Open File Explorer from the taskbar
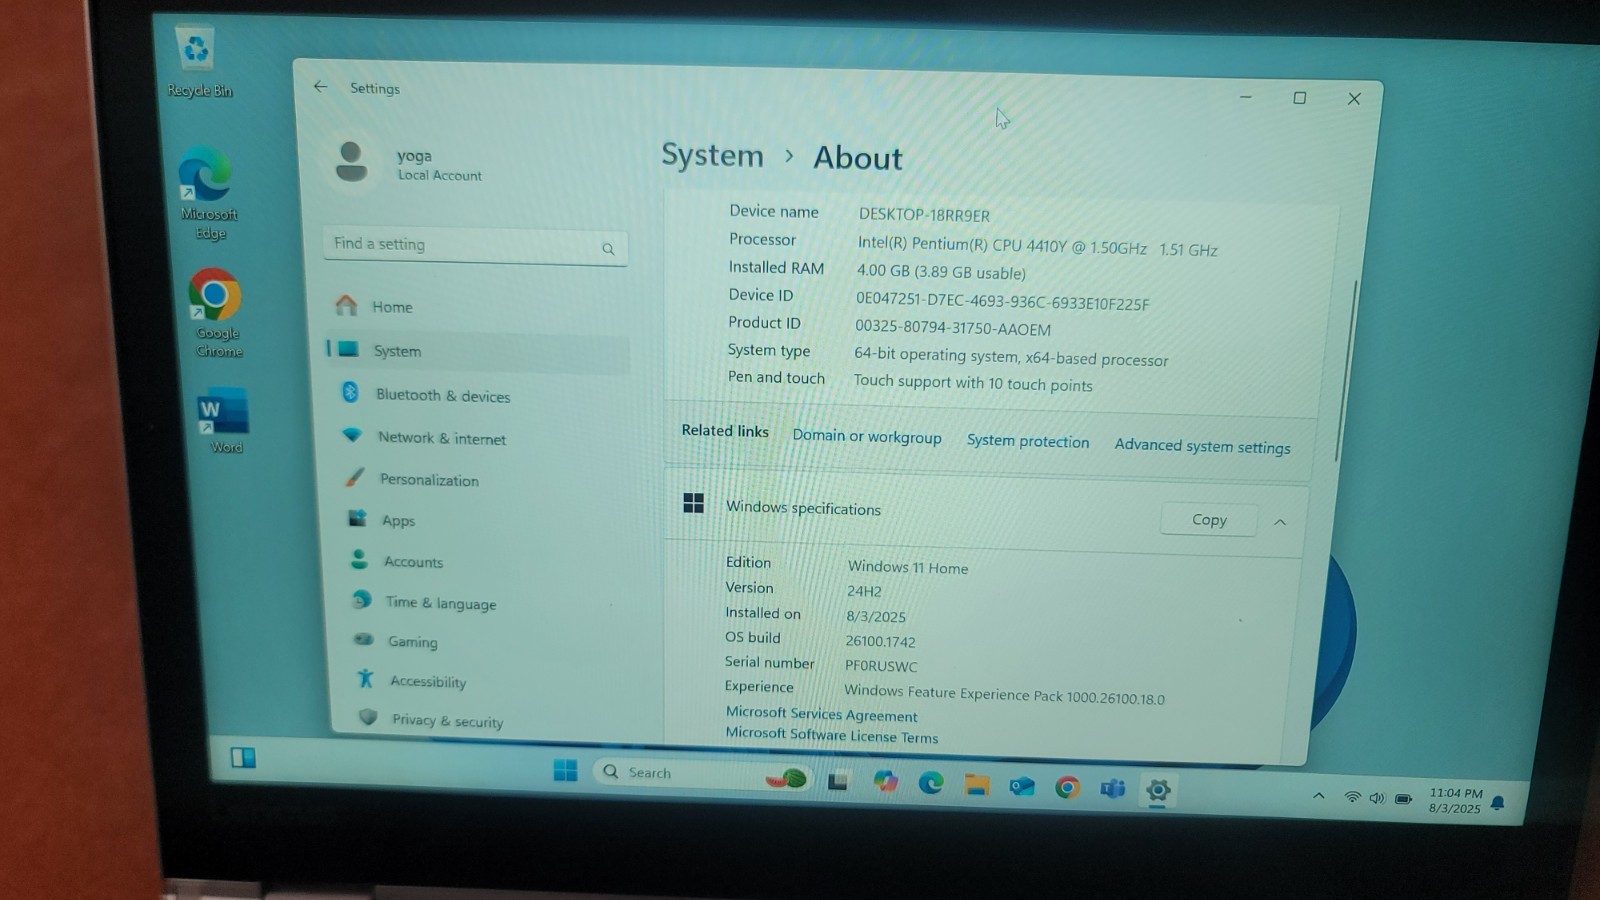This screenshot has height=900, width=1600. coord(977,785)
